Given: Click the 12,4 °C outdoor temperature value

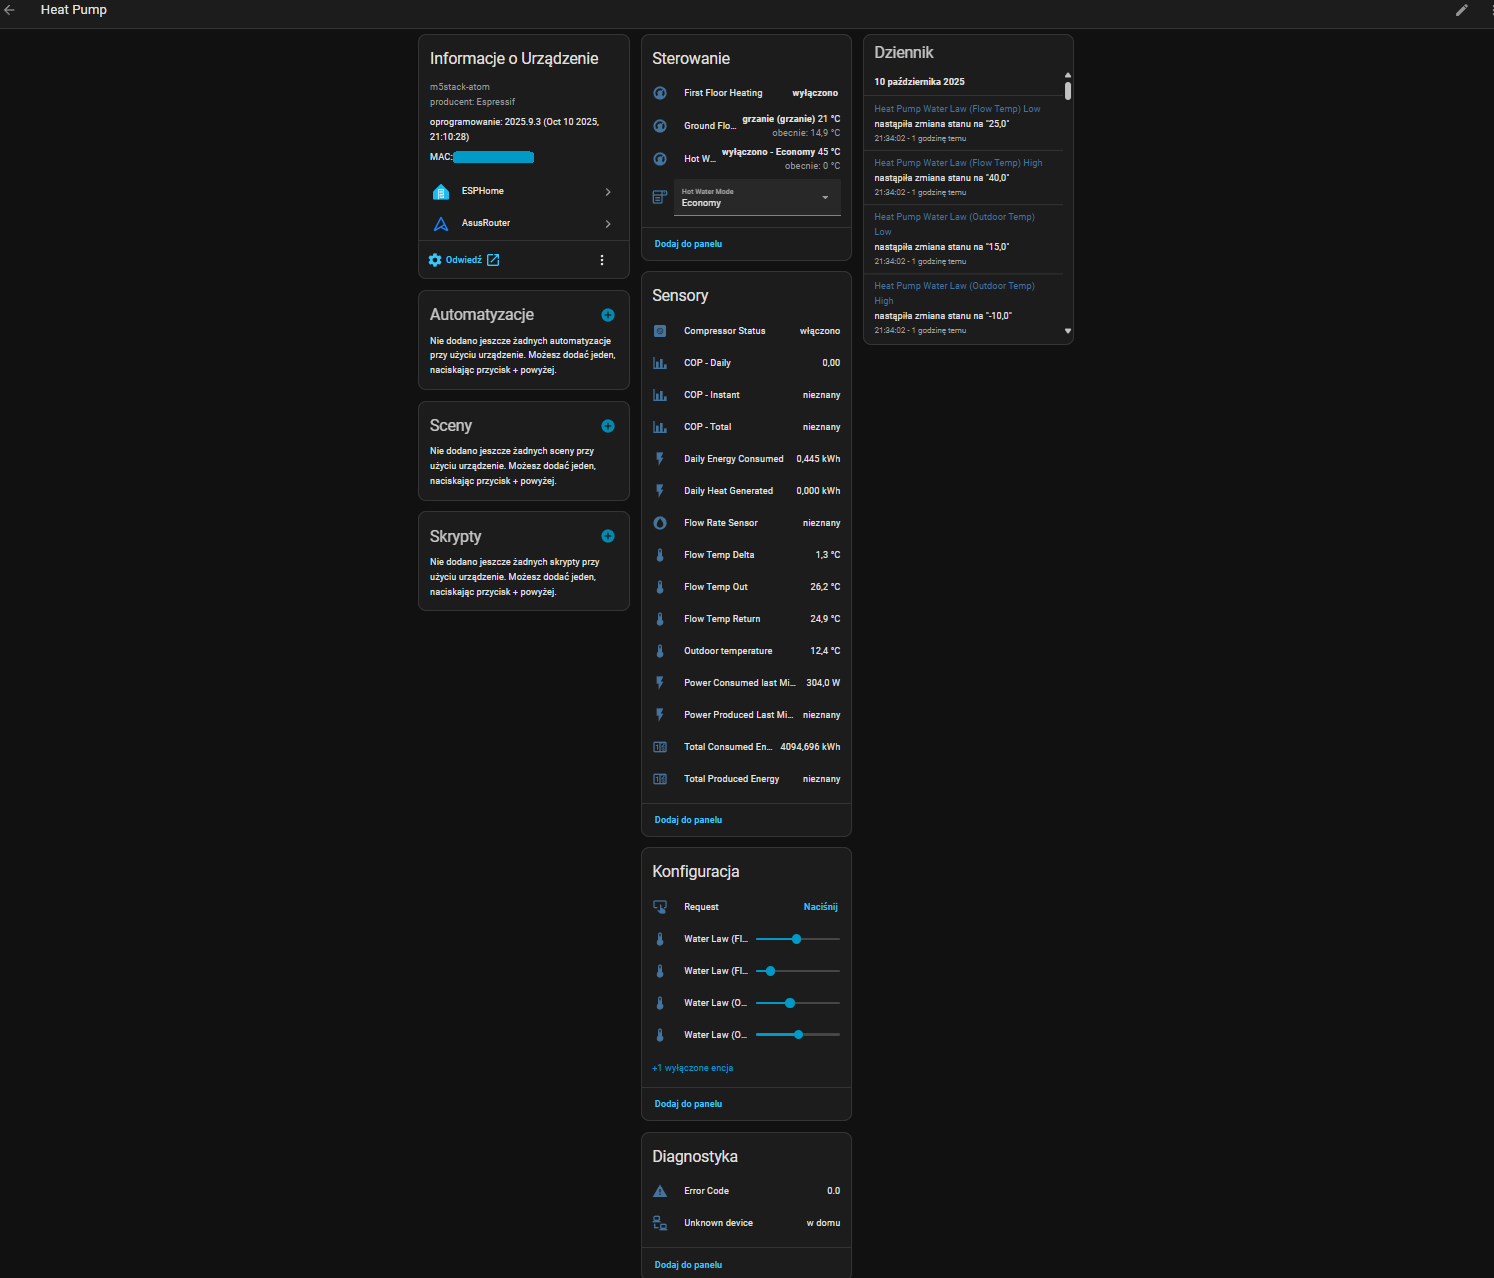Looking at the screenshot, I should pyautogui.click(x=825, y=651).
